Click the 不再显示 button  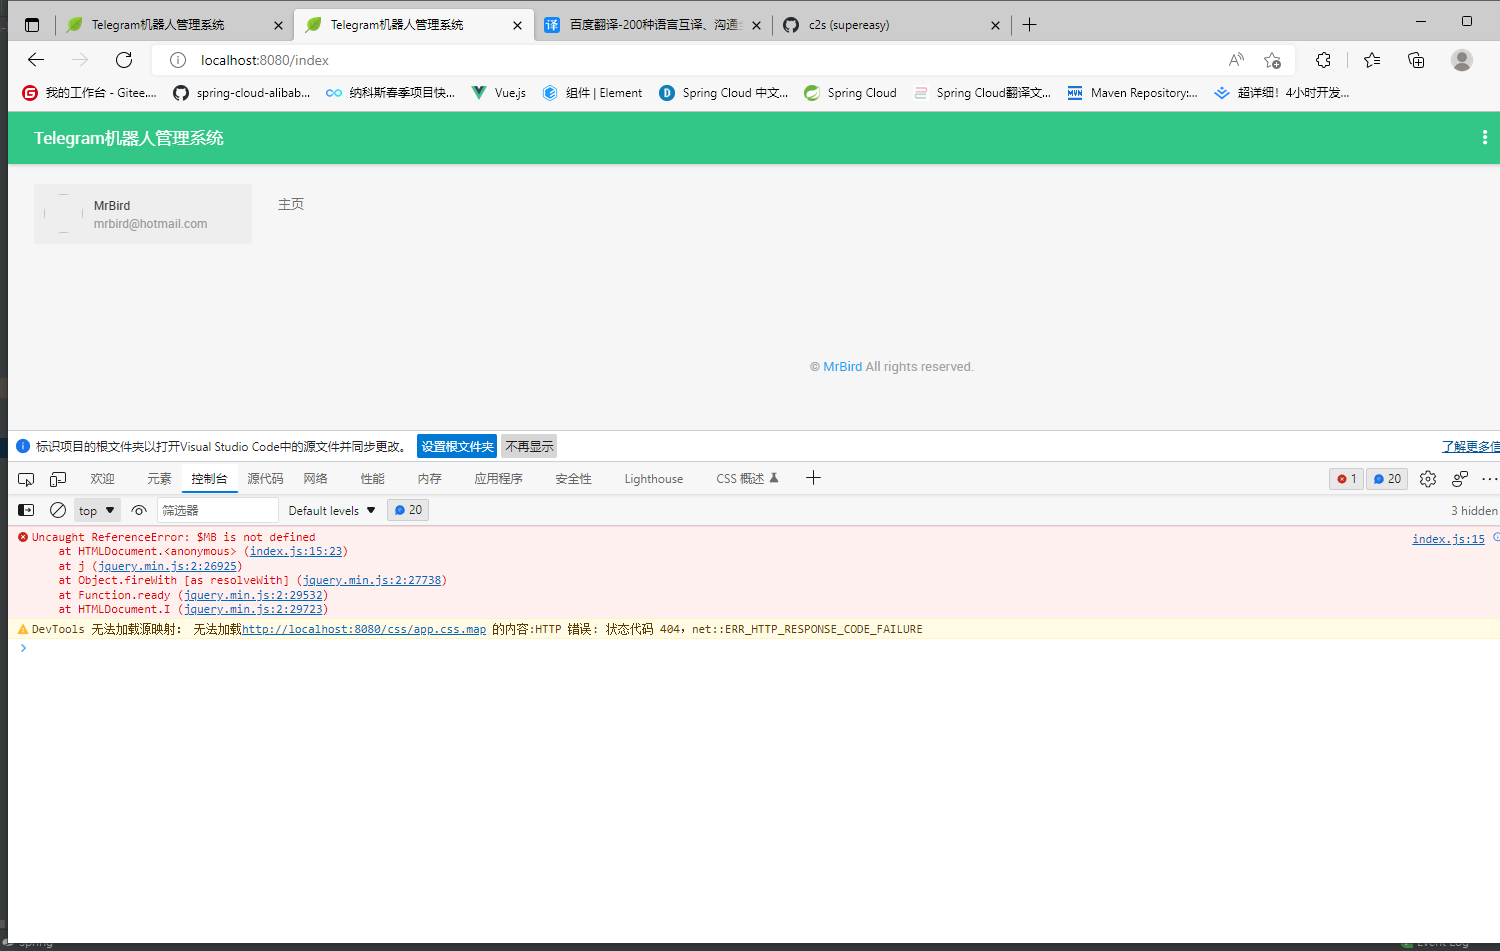[x=529, y=446]
